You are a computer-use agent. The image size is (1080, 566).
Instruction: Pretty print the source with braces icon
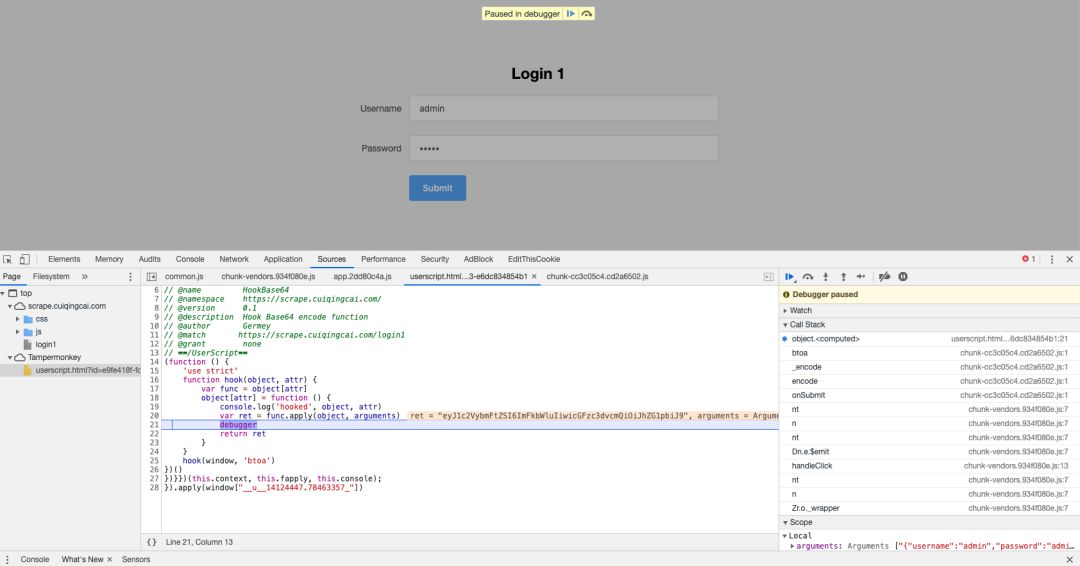coord(152,542)
